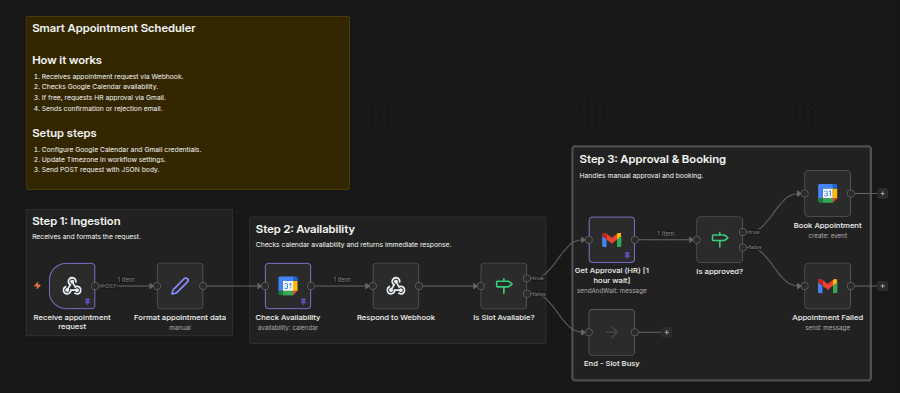Screen dimensions: 900x393
Task: Click the Checks Google Calendar availability line
Action: click(x=99, y=87)
